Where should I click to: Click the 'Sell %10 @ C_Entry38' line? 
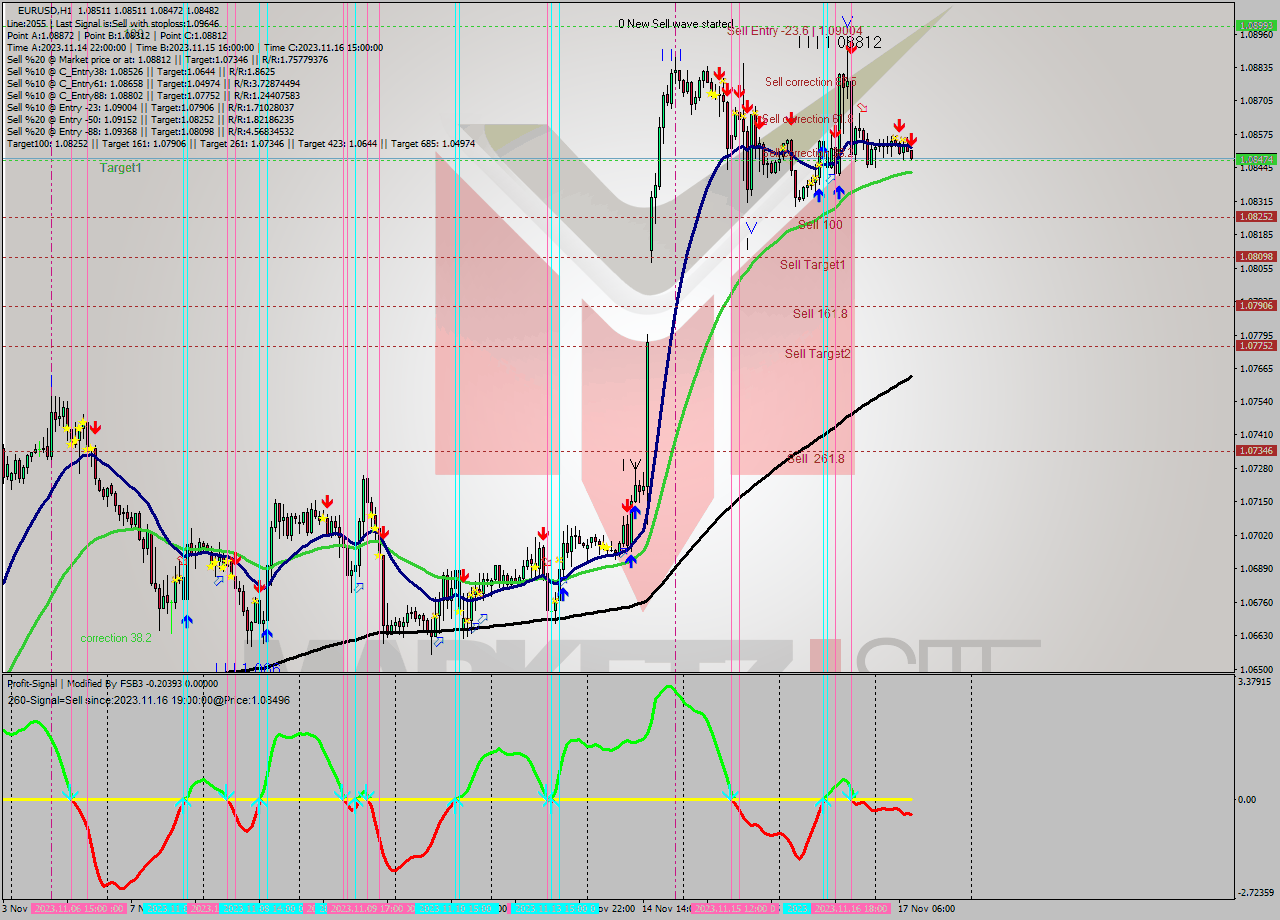click(x=140, y=71)
